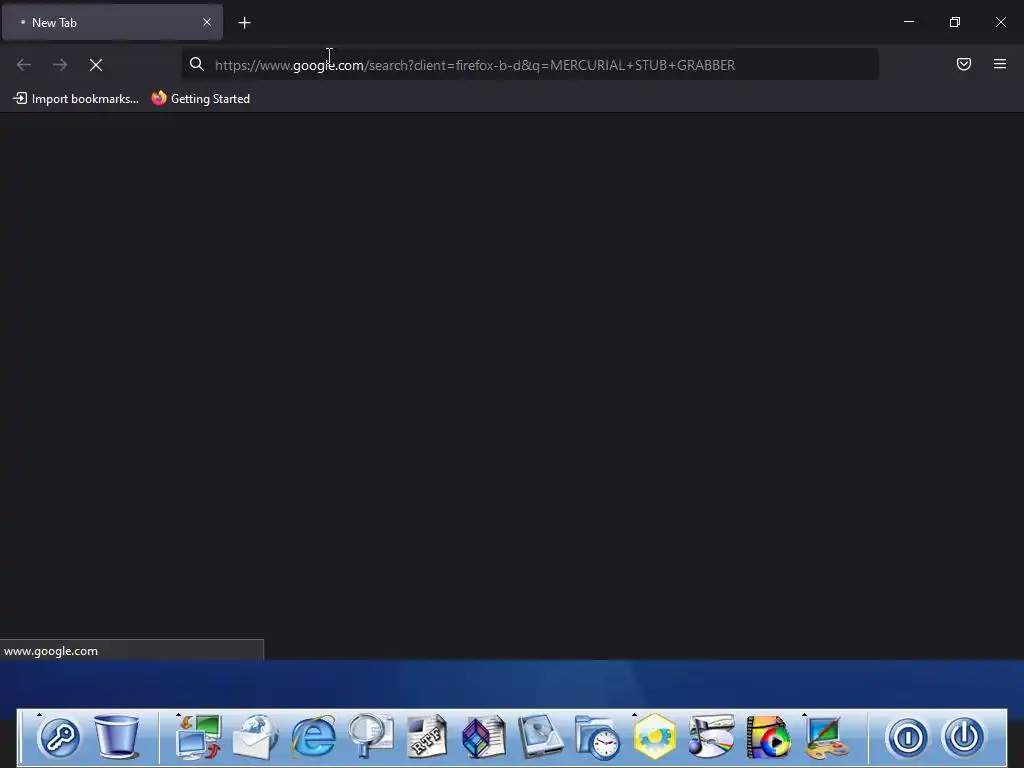Click the standby button in the dock
Viewport: 1024px width, 768px height.
(907, 738)
